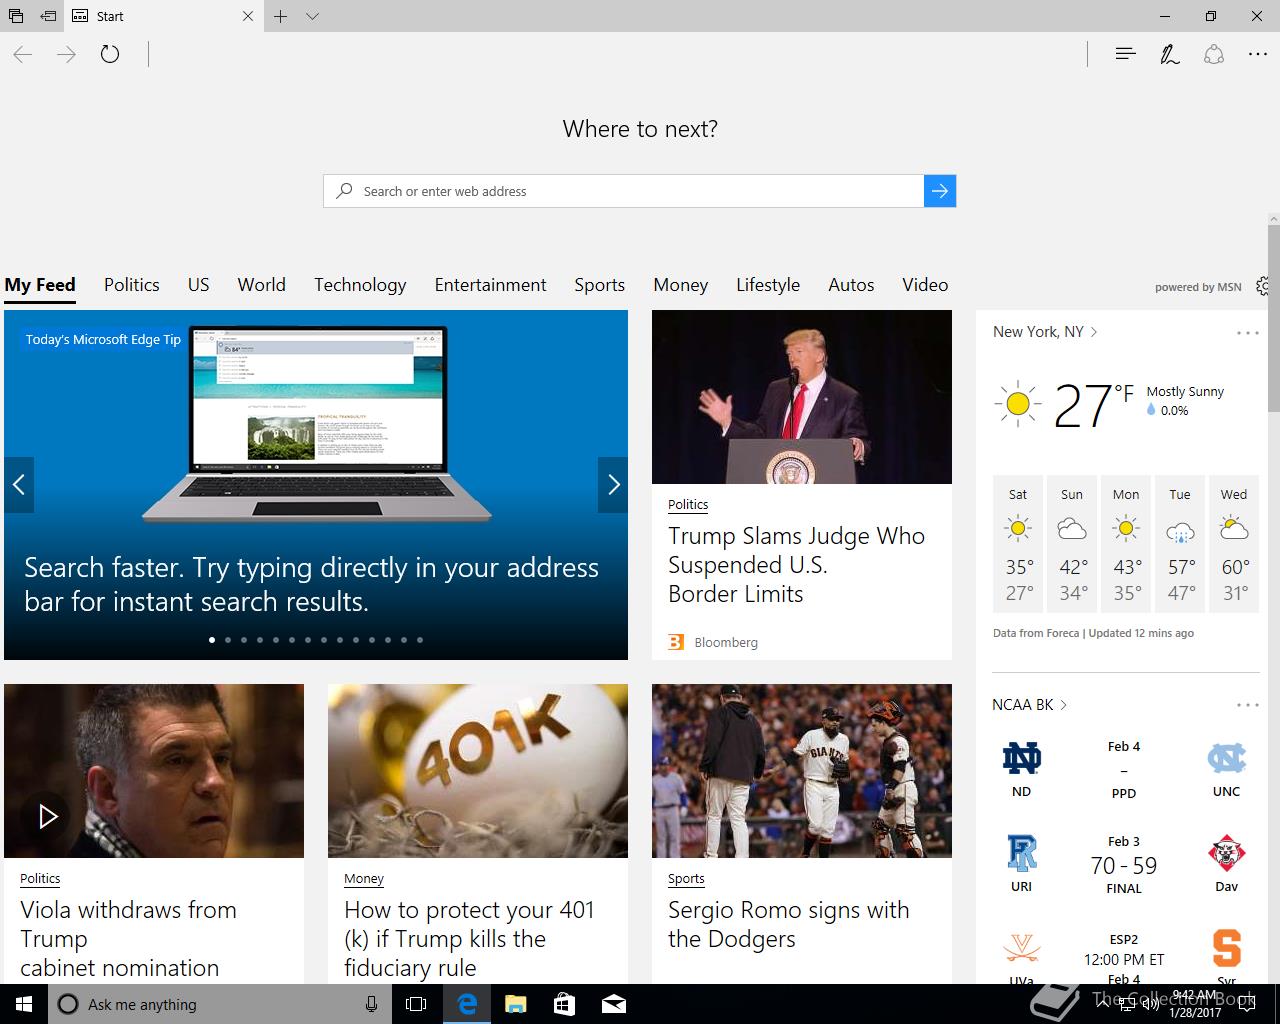The image size is (1280, 1024).
Task: Open a new tab with plus icon
Action: point(281,16)
